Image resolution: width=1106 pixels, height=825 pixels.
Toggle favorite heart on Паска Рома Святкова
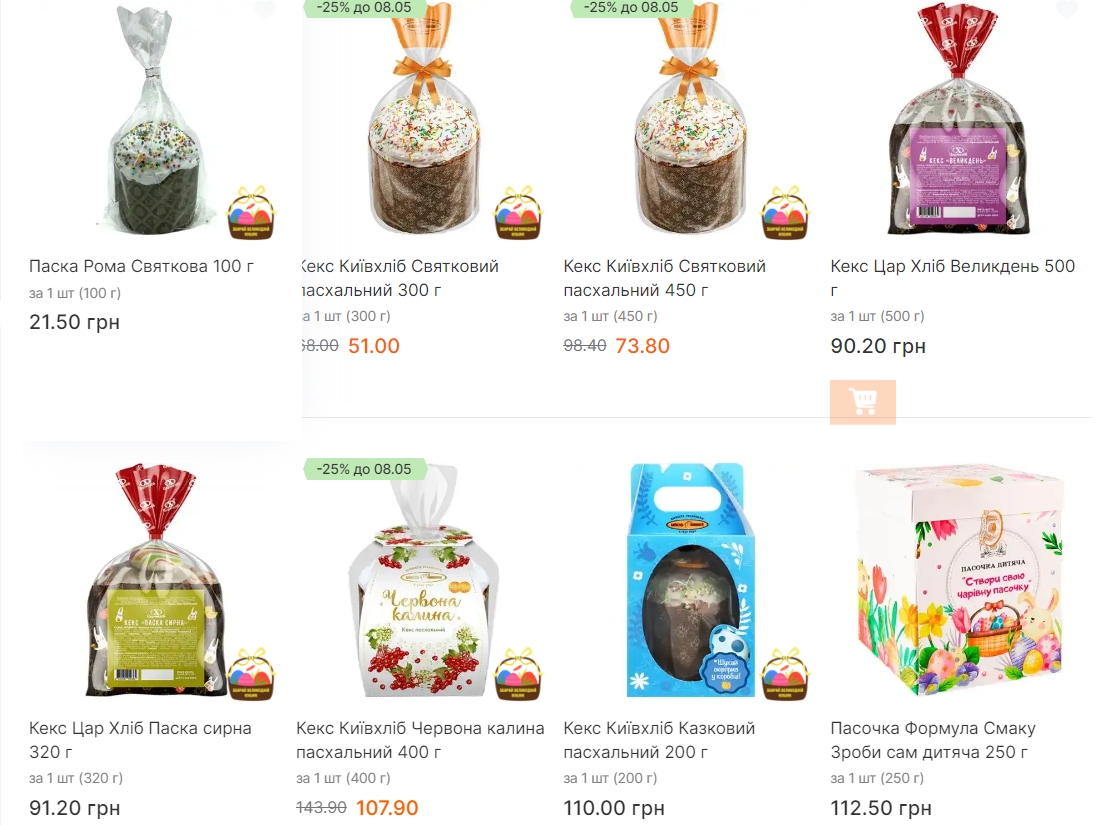(x=265, y=8)
